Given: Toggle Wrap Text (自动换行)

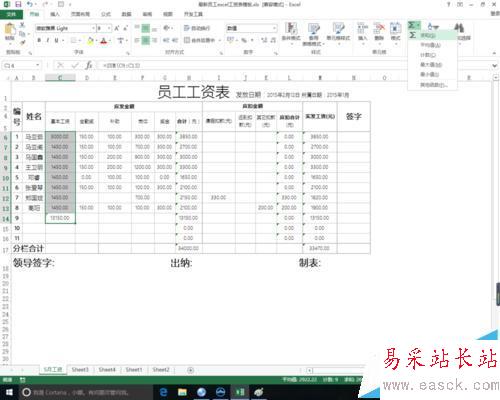Looking at the screenshot, I should [x=197, y=28].
